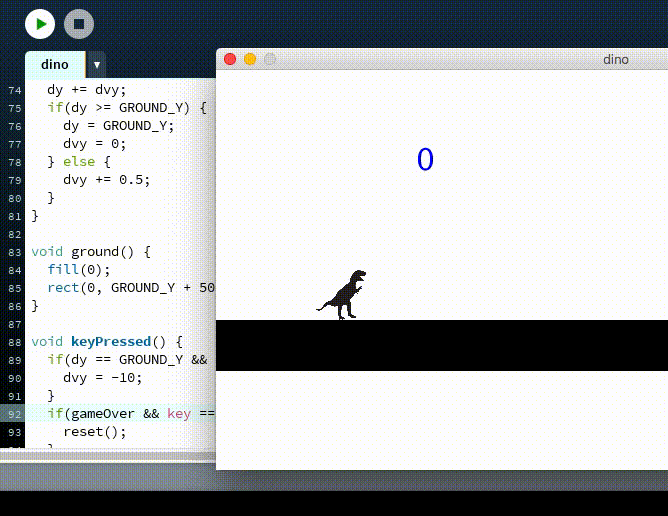Click the blue score number 0
This screenshot has width=668, height=516.
(x=425, y=159)
